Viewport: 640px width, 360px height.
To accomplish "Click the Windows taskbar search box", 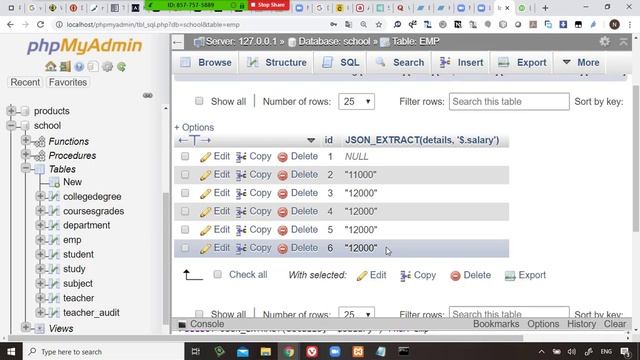I will [x=104, y=351].
